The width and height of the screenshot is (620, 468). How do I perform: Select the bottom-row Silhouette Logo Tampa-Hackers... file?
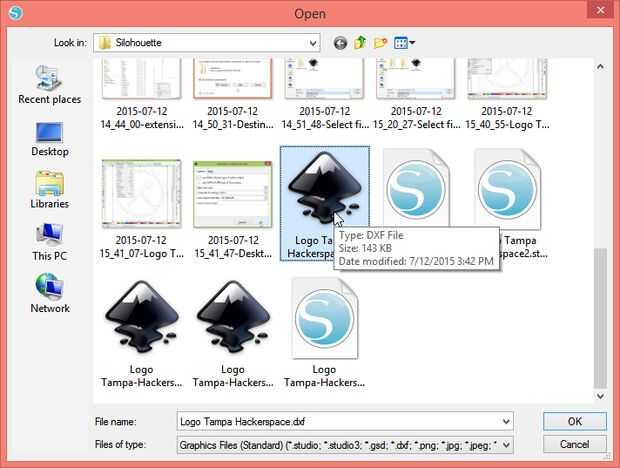(x=324, y=333)
